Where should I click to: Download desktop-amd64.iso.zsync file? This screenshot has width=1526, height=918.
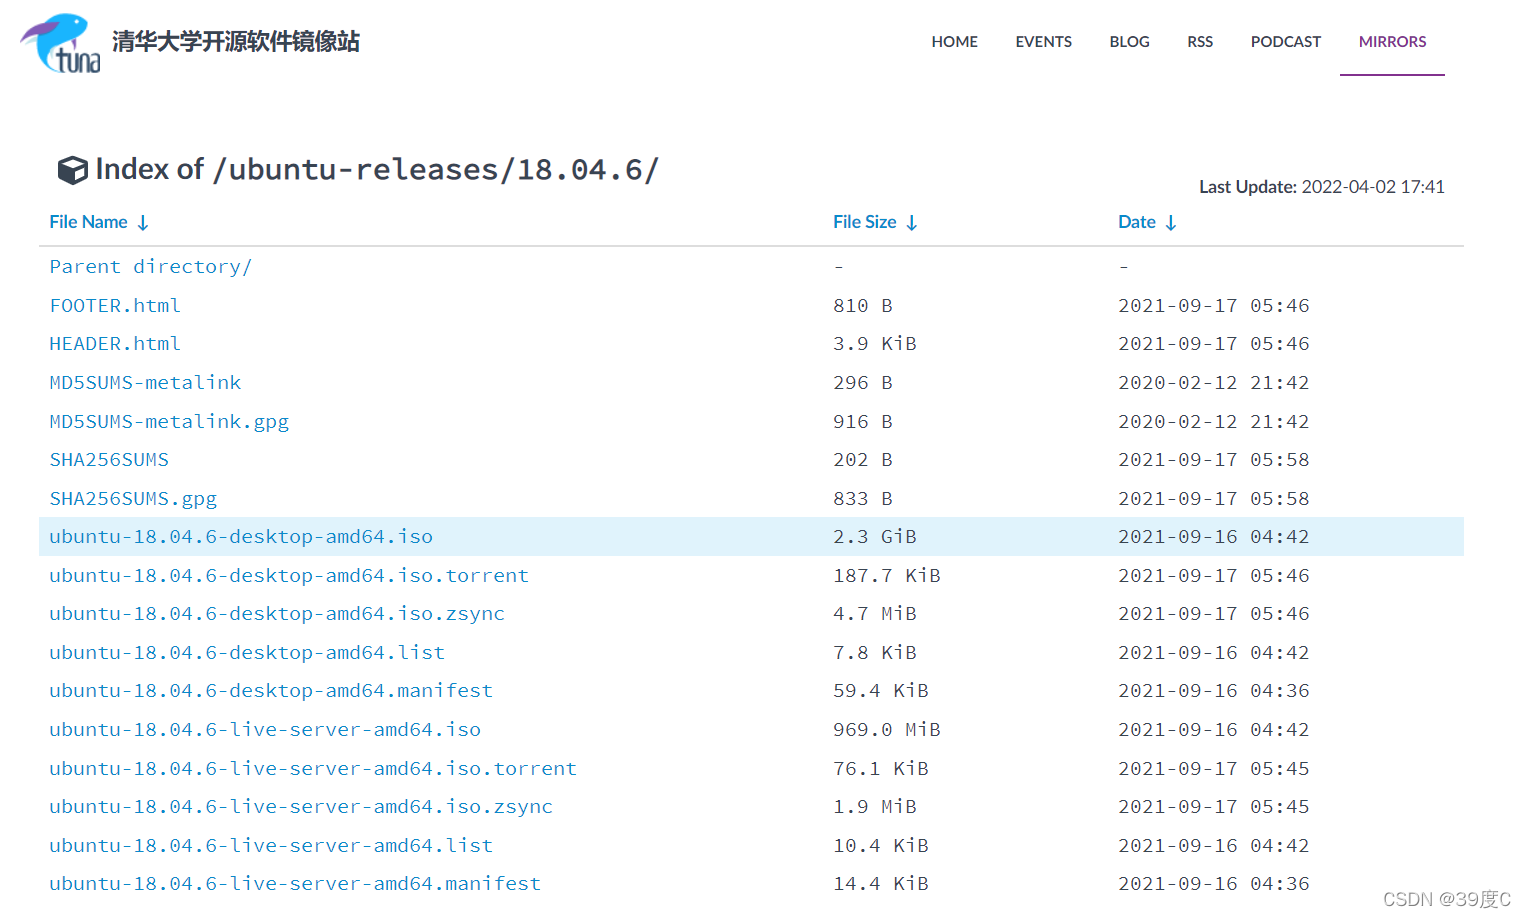coord(277,614)
